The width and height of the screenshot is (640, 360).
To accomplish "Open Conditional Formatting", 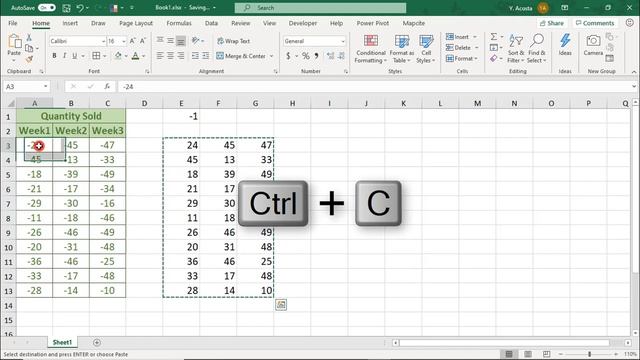I will [371, 49].
